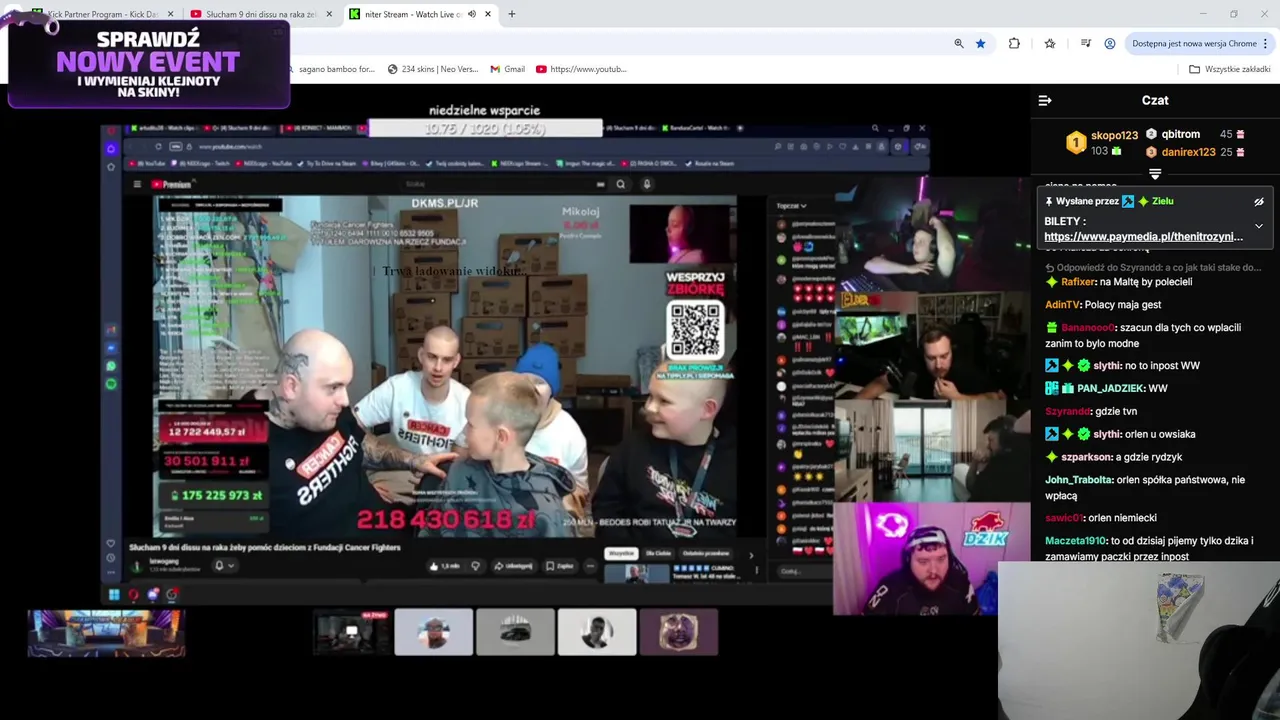This screenshot has width=1280, height=720.
Task: Open the https://www.youtub... bookmark
Action: (581, 69)
